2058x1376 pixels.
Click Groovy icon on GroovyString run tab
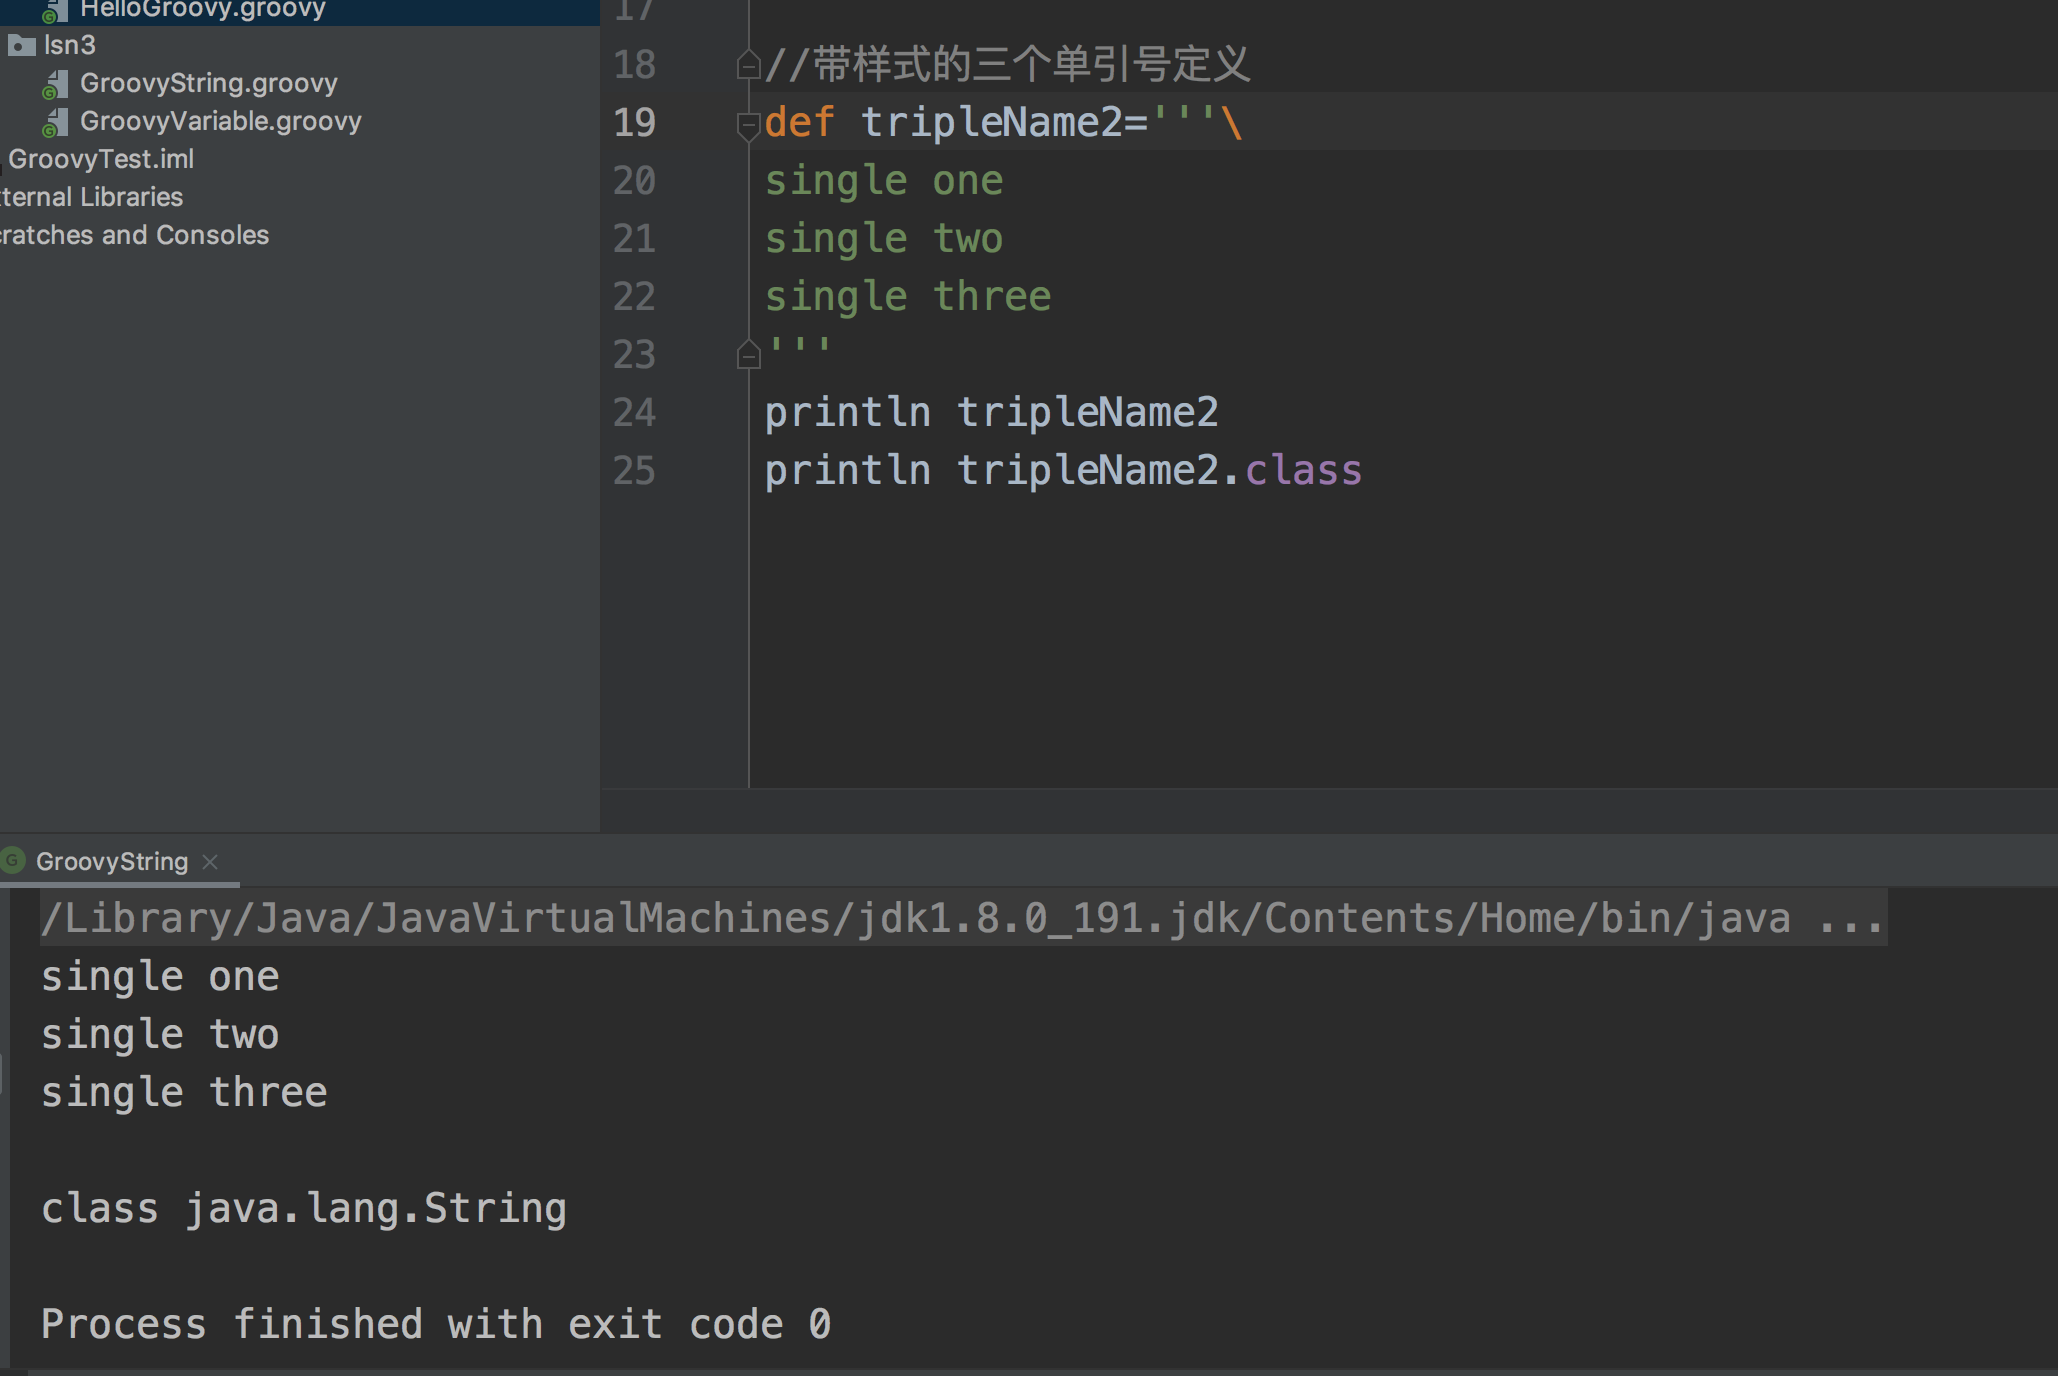click(x=13, y=860)
